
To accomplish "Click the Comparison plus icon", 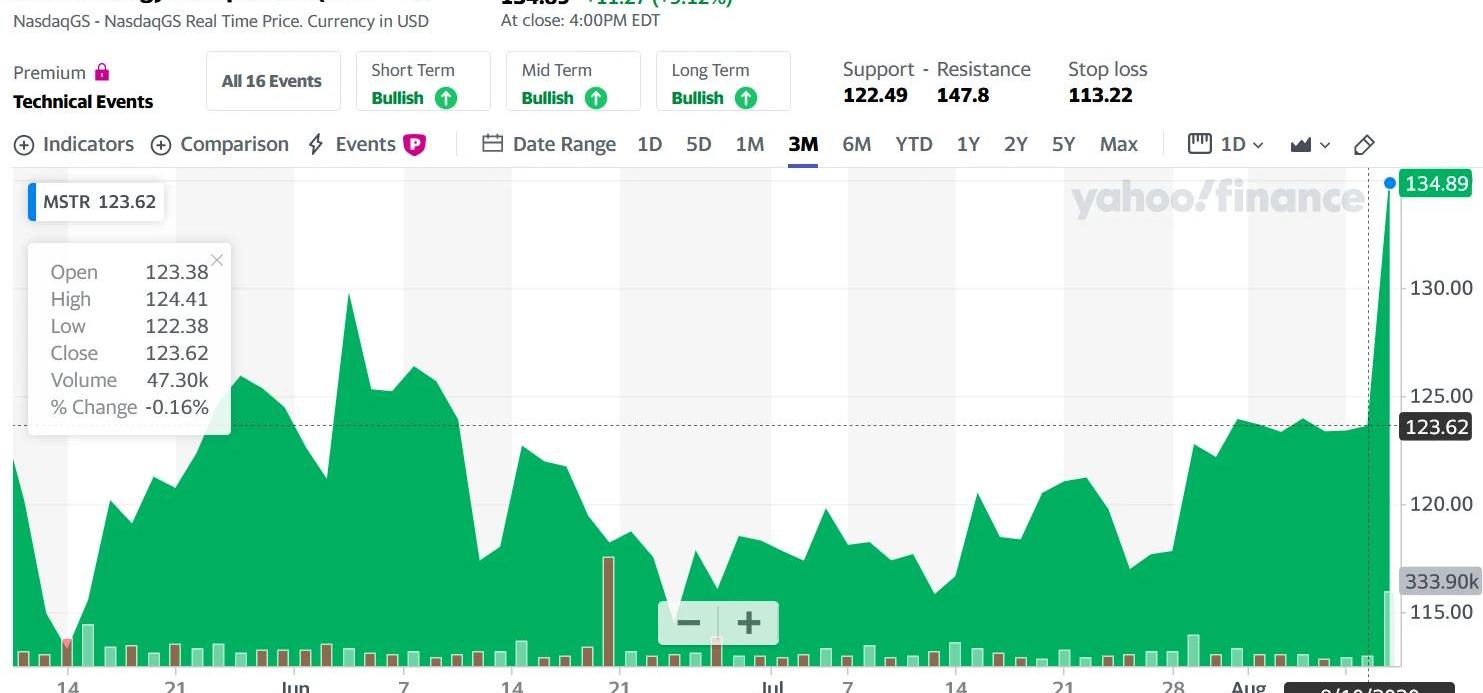I will (161, 145).
